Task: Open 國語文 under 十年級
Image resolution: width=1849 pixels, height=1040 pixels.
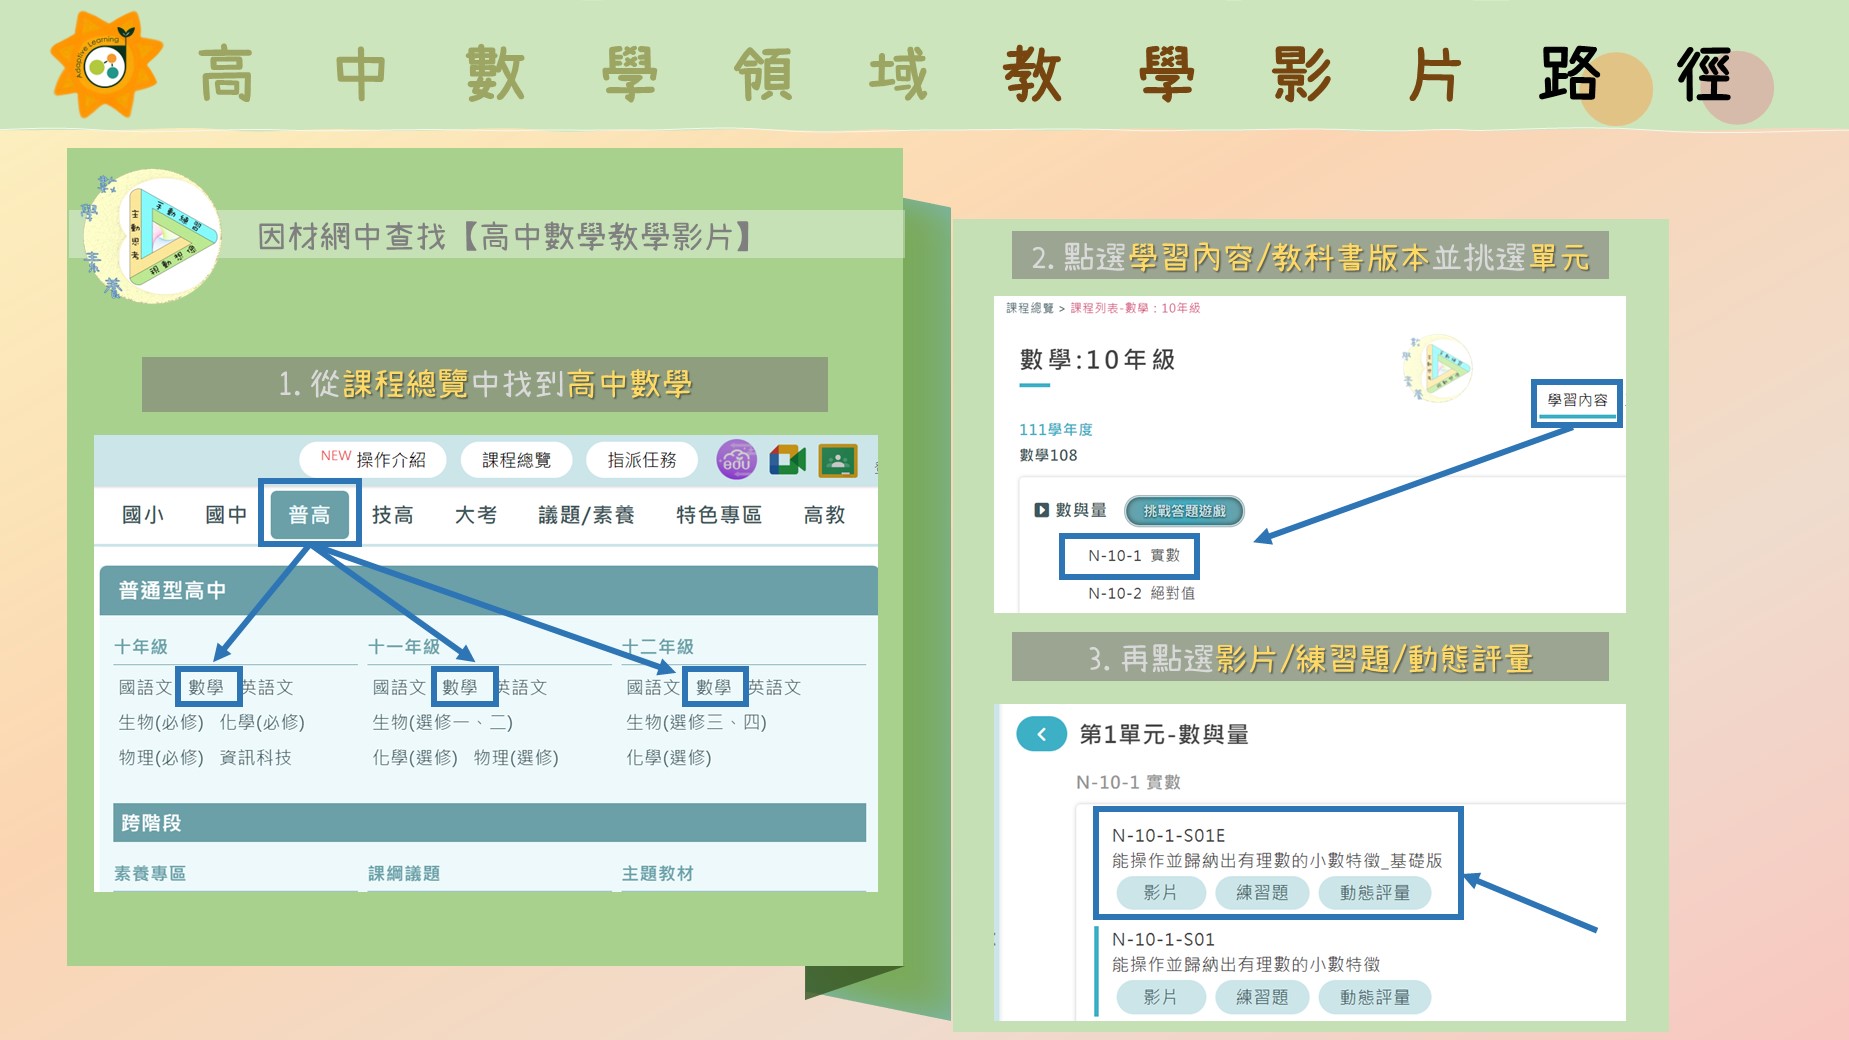Action: [x=145, y=687]
